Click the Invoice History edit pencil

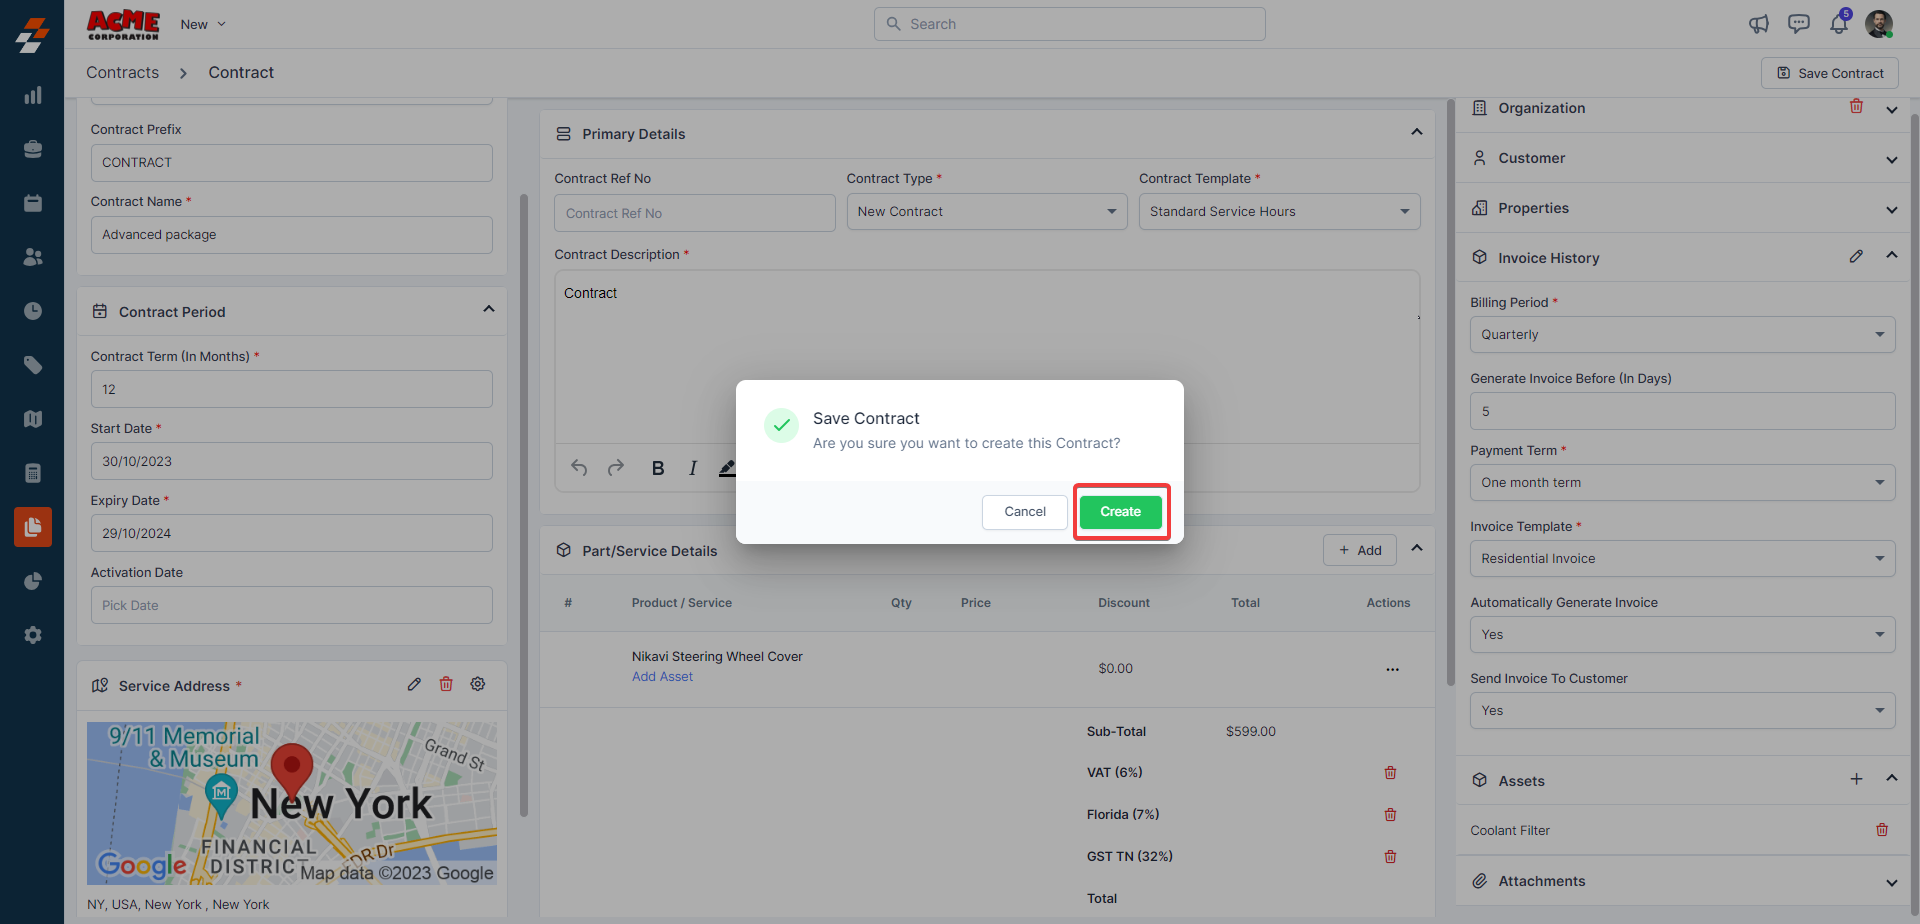pos(1856,257)
